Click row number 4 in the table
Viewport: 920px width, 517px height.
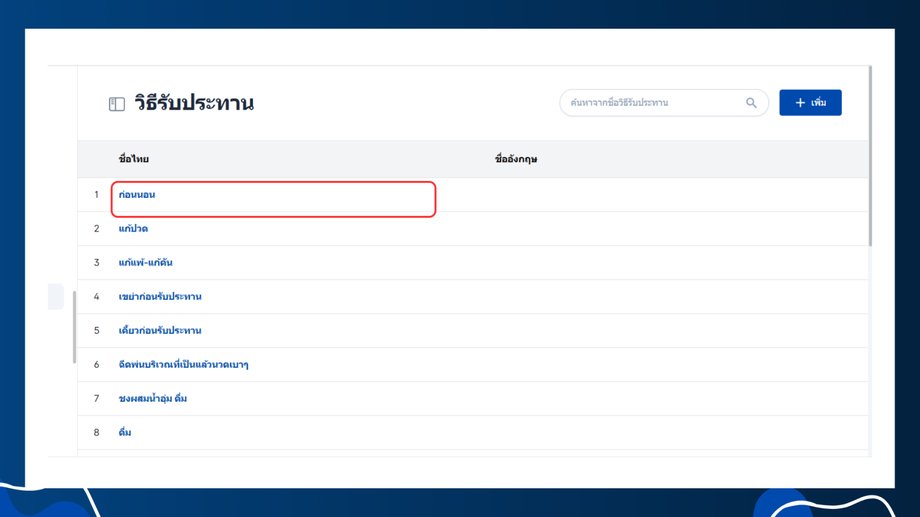pos(96,297)
